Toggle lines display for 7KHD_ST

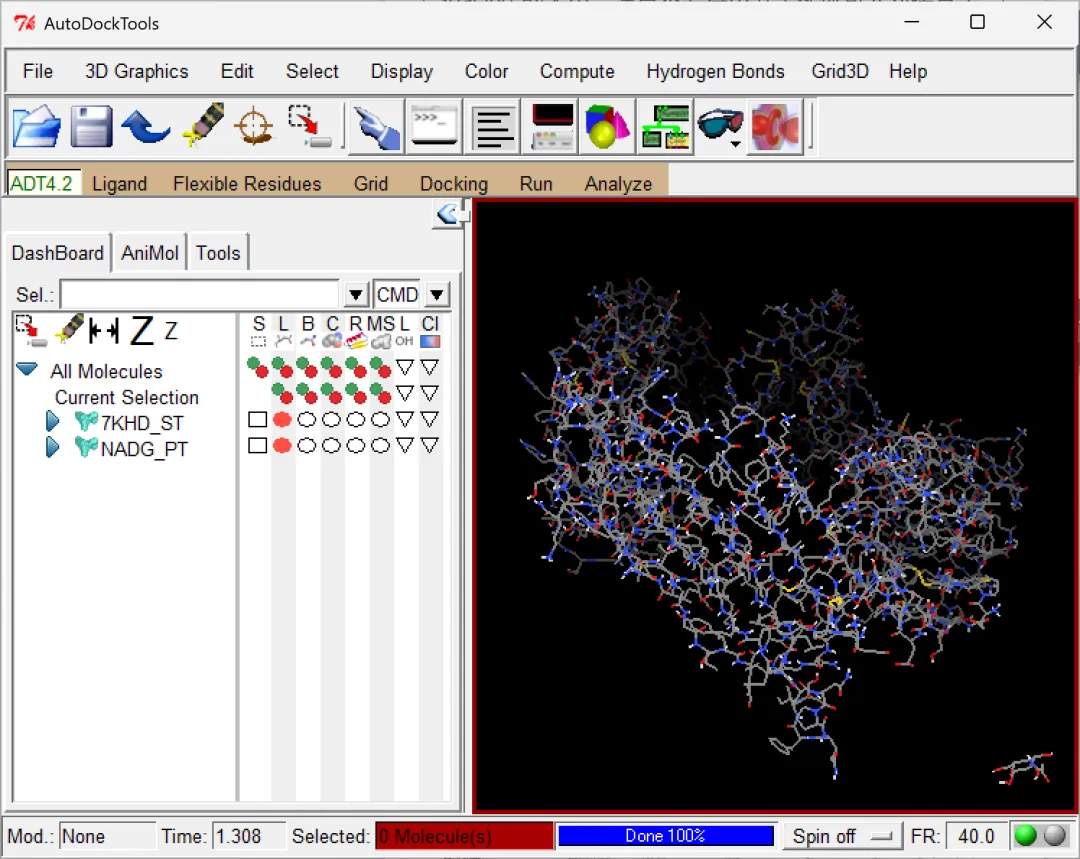point(282,420)
